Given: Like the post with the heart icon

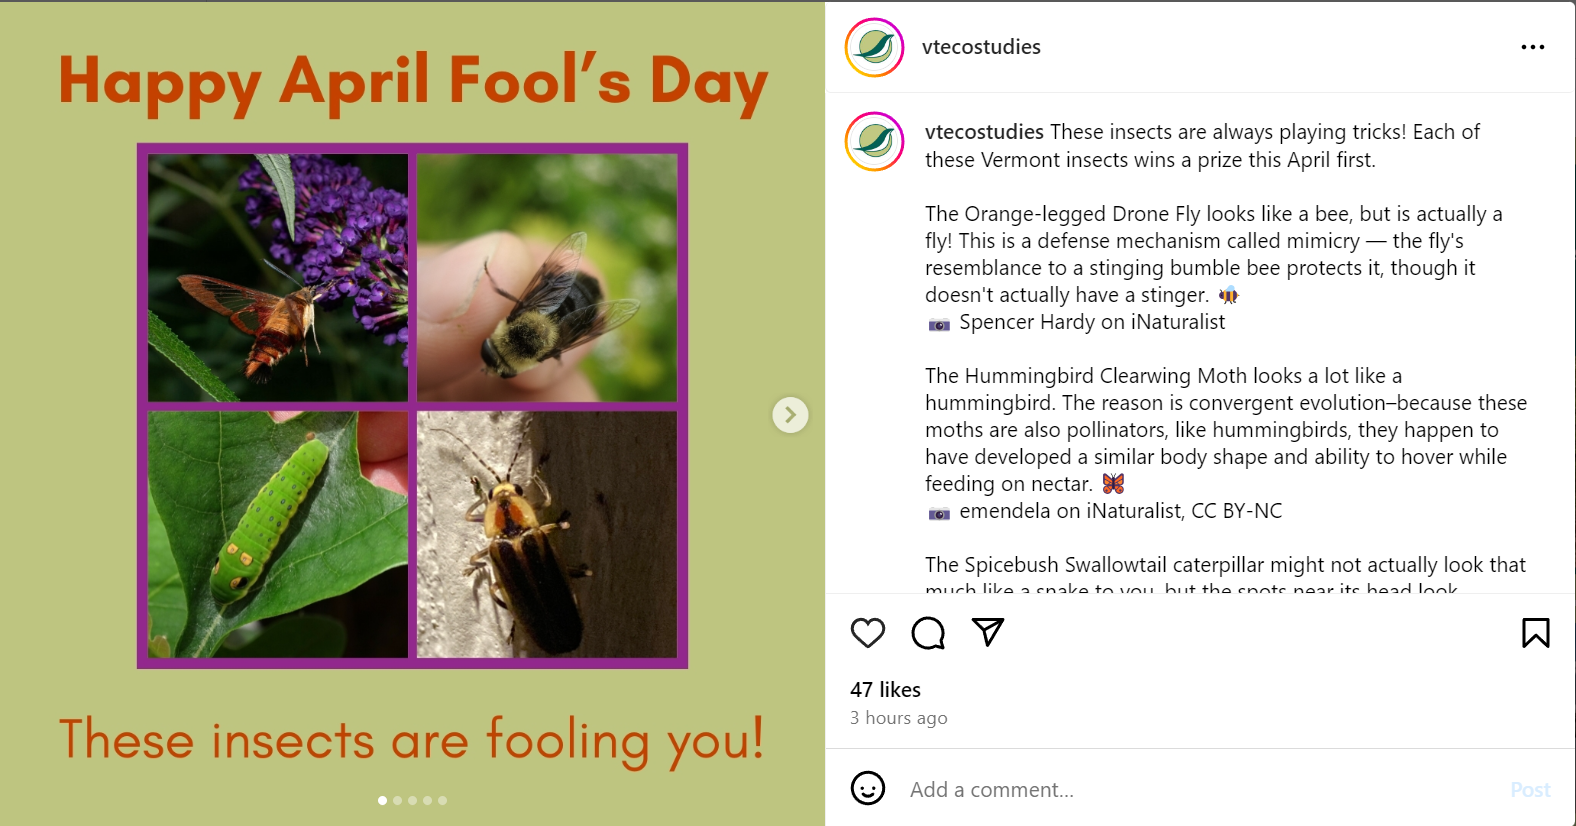Looking at the screenshot, I should coord(868,633).
